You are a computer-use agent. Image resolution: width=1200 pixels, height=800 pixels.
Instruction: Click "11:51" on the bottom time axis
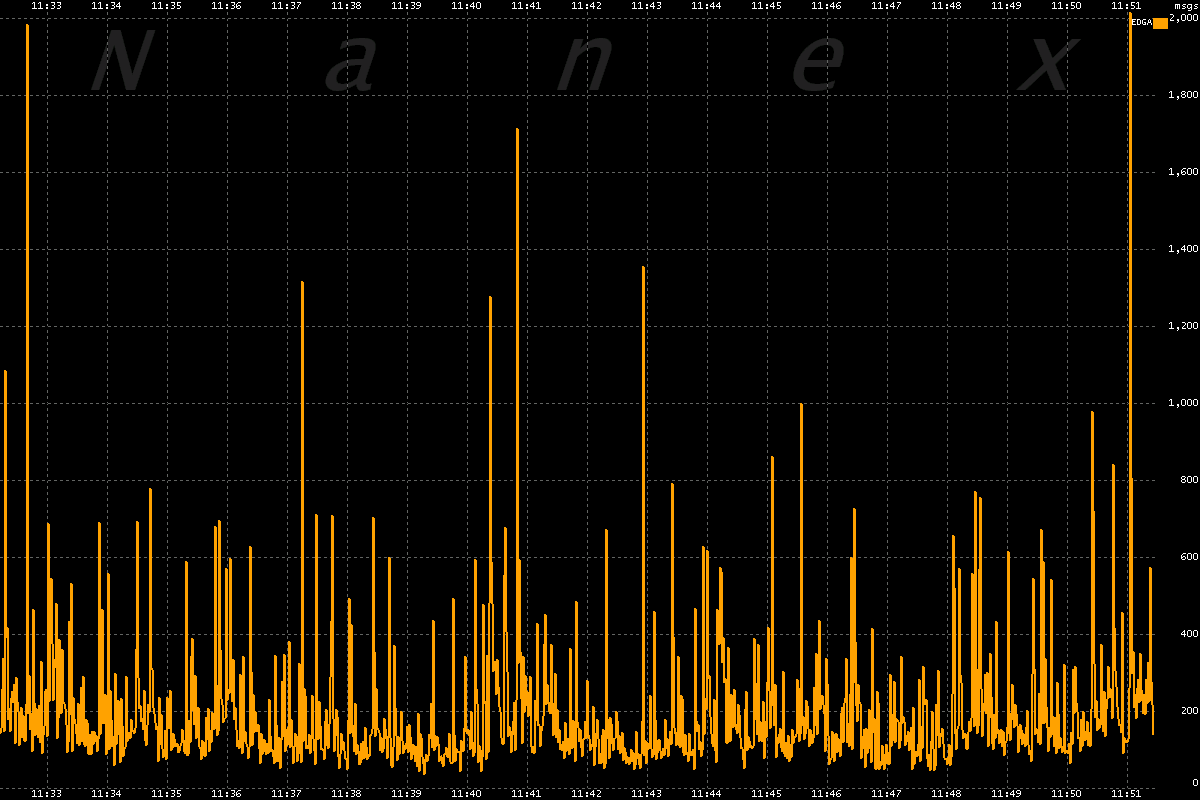1127,793
